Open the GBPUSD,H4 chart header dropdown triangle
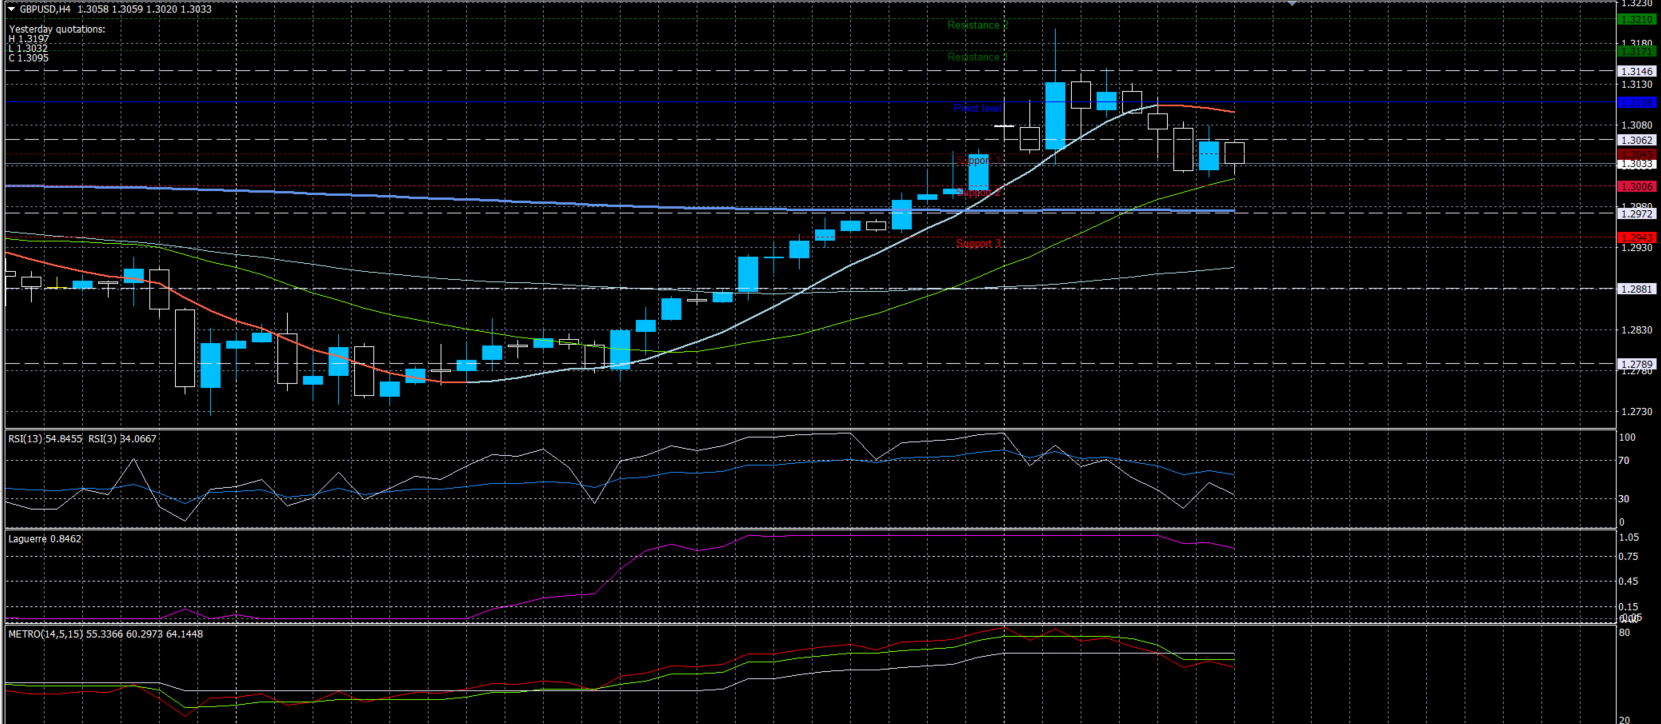The height and width of the screenshot is (724, 1661). tap(12, 9)
